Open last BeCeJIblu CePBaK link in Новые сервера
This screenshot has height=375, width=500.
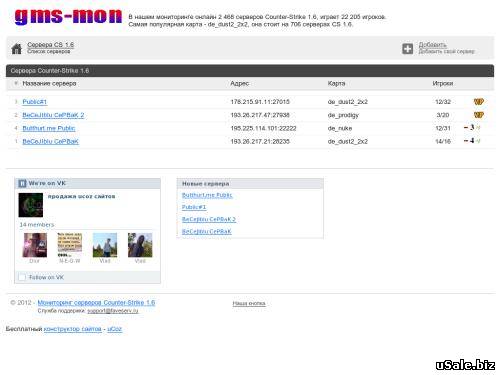point(206,231)
